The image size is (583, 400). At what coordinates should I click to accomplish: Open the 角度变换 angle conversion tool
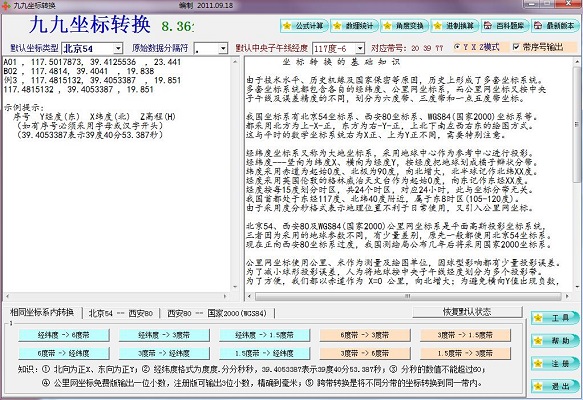(x=404, y=26)
